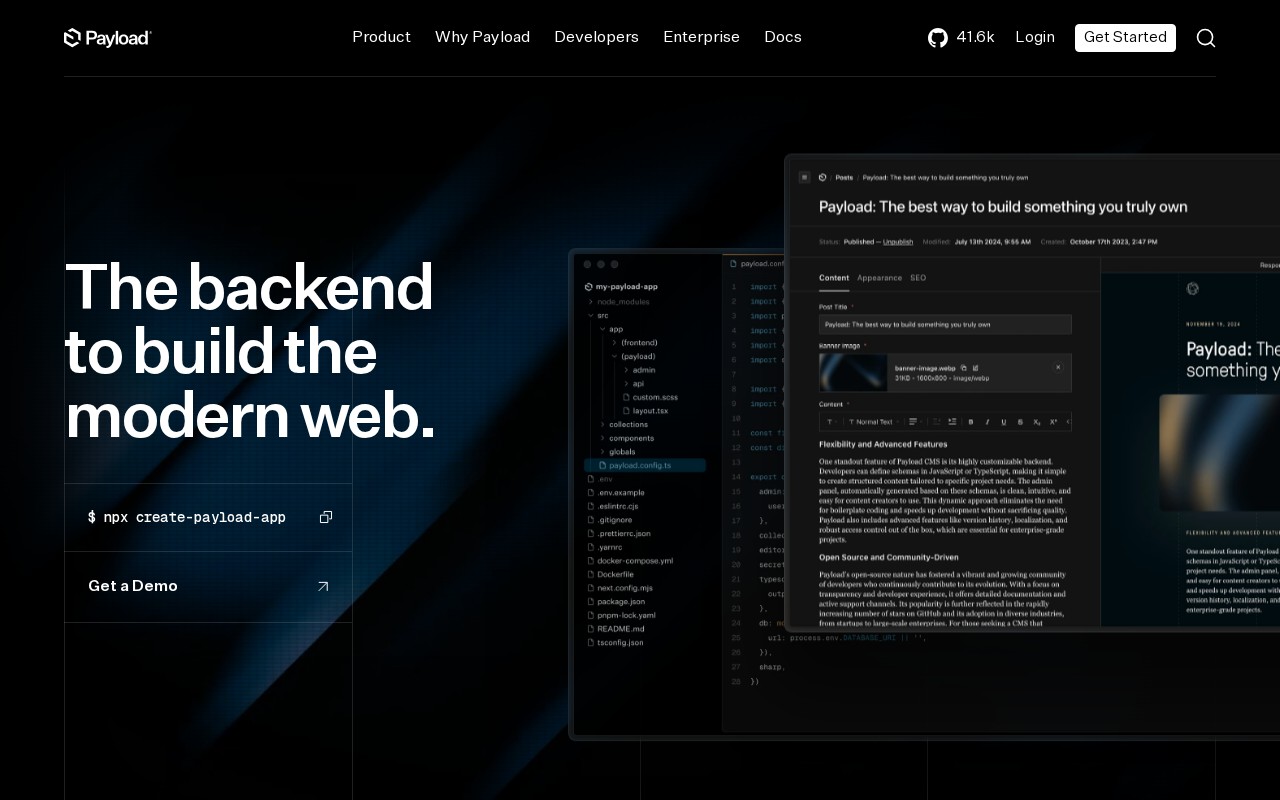The width and height of the screenshot is (1280, 800).
Task: Apply underline formatting in the editor toolbar
Action: (1003, 421)
